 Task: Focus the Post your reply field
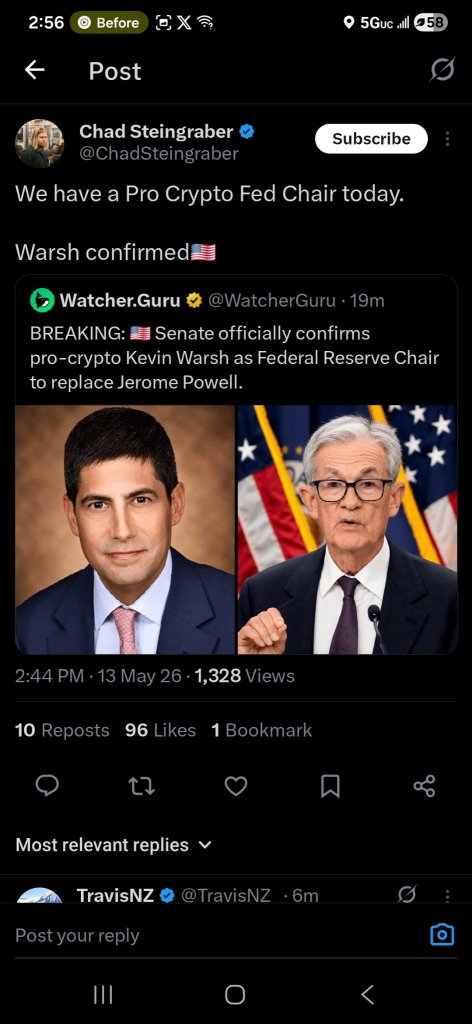[215, 935]
